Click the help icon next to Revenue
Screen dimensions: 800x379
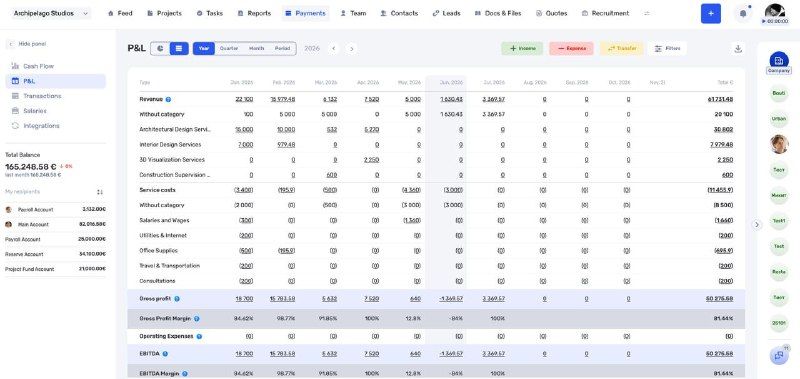pos(168,99)
